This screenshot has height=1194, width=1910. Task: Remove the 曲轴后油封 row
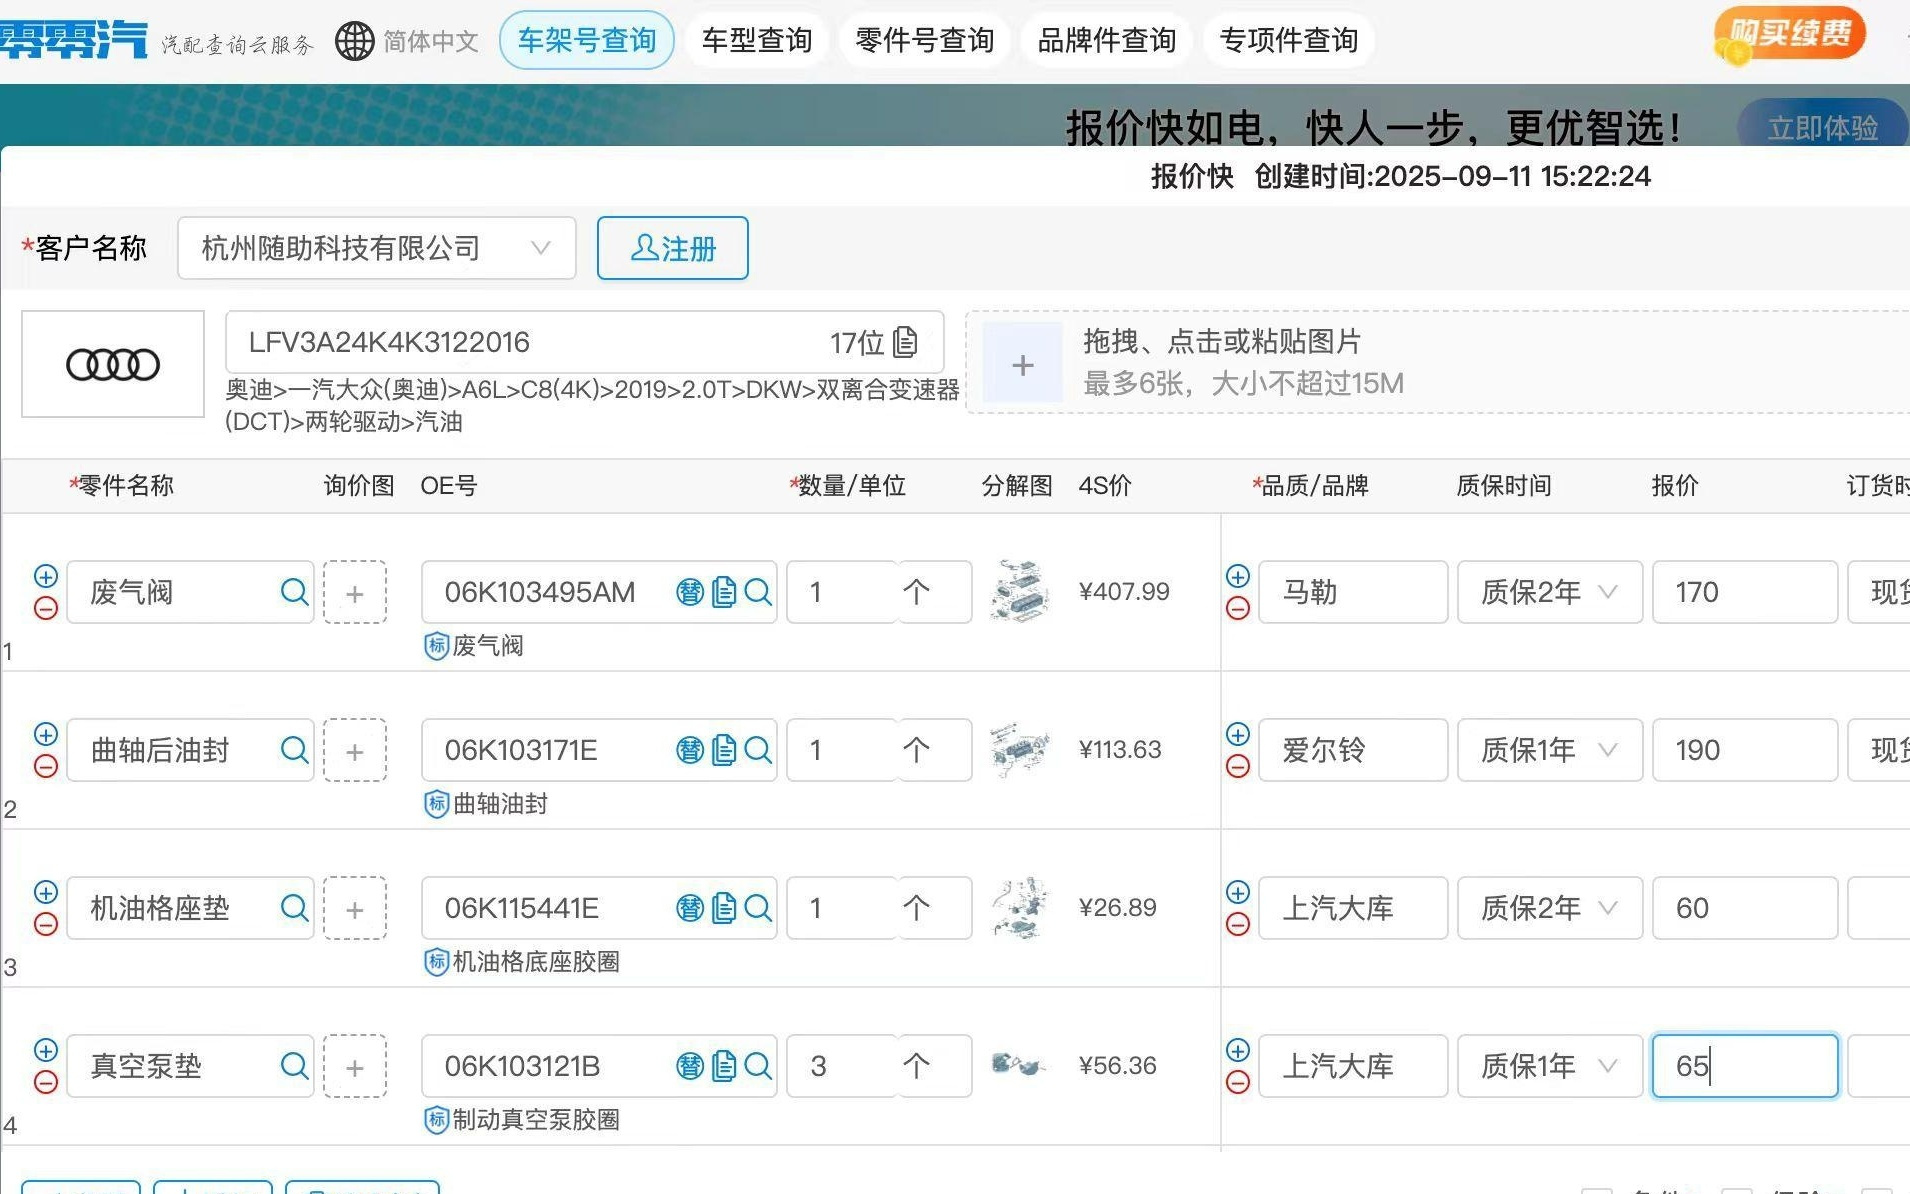click(46, 766)
